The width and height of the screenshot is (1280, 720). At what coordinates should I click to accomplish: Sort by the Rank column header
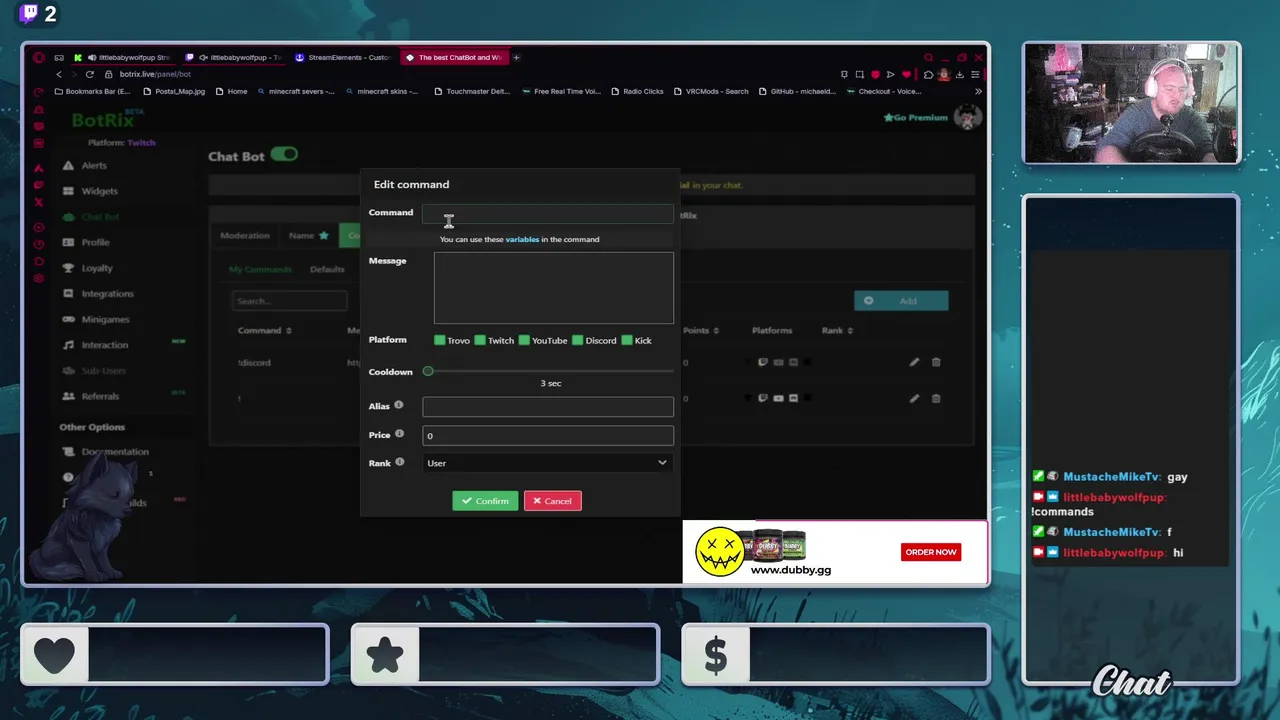[836, 330]
